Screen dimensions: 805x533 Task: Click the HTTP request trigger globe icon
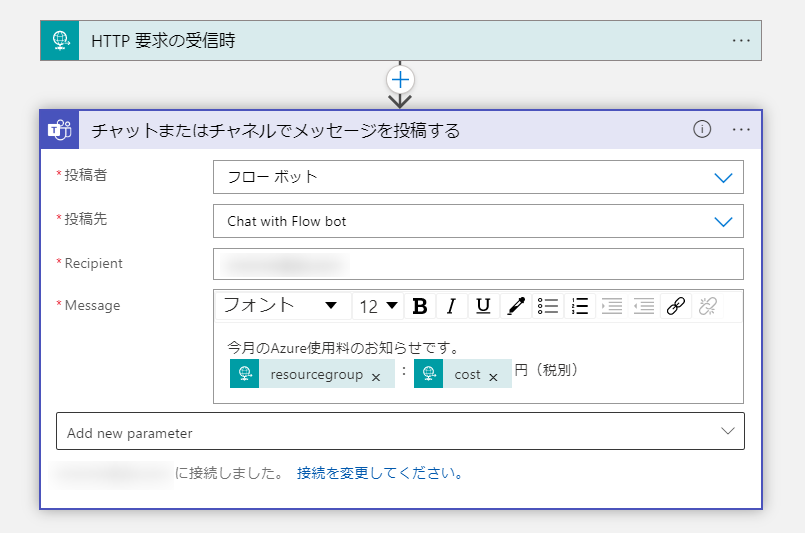click(x=60, y=41)
